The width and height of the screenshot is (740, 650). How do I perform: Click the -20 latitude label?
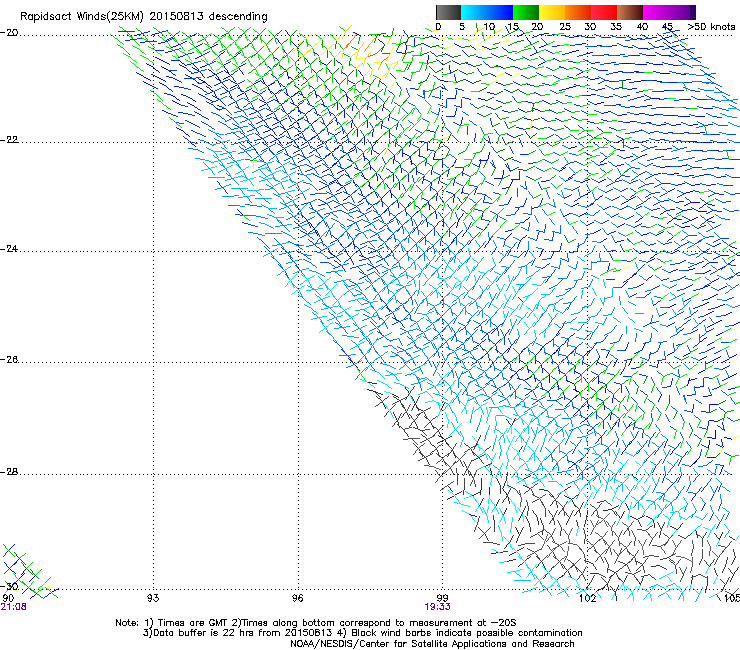click(x=9, y=33)
